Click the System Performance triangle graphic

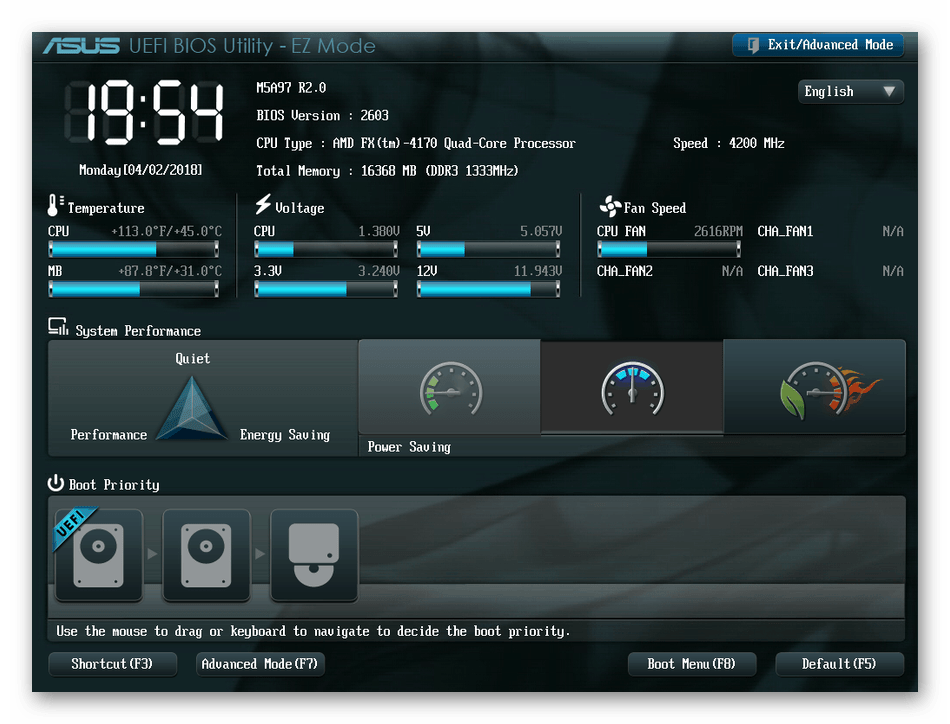(193, 409)
